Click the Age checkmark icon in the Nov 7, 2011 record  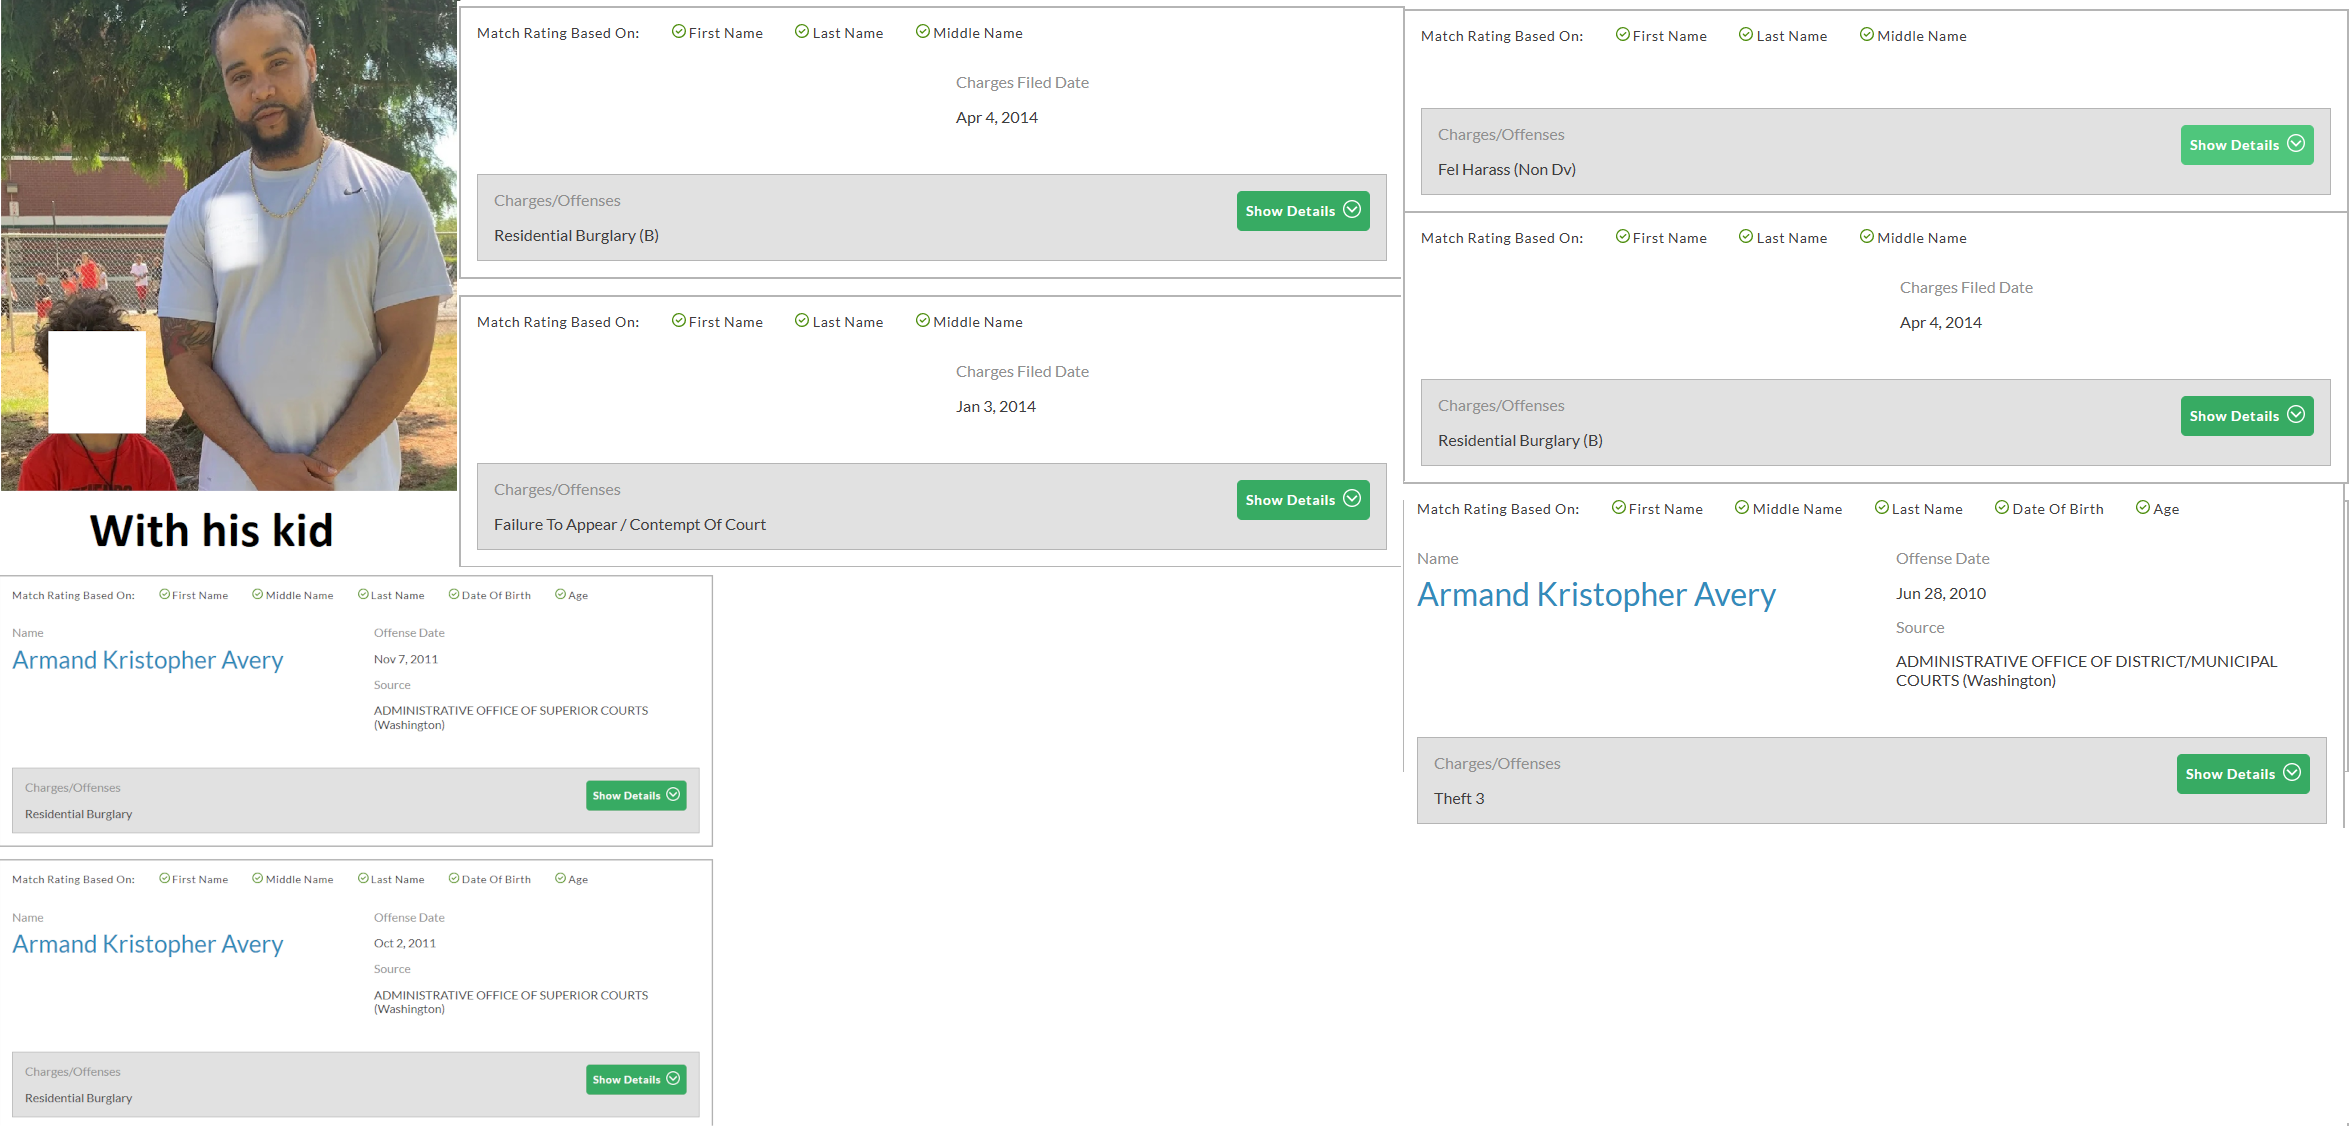tap(560, 594)
